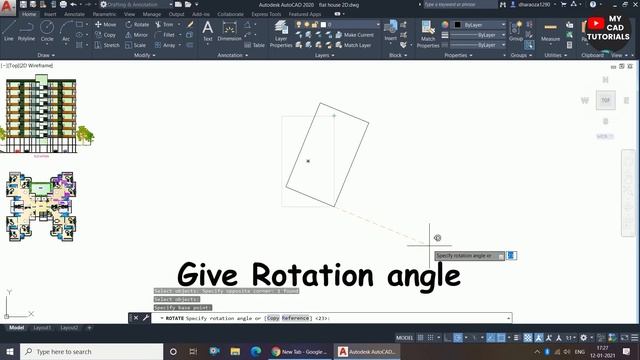Activate the Scale tool
The height and width of the screenshot is (360, 640).
tap(136, 45)
